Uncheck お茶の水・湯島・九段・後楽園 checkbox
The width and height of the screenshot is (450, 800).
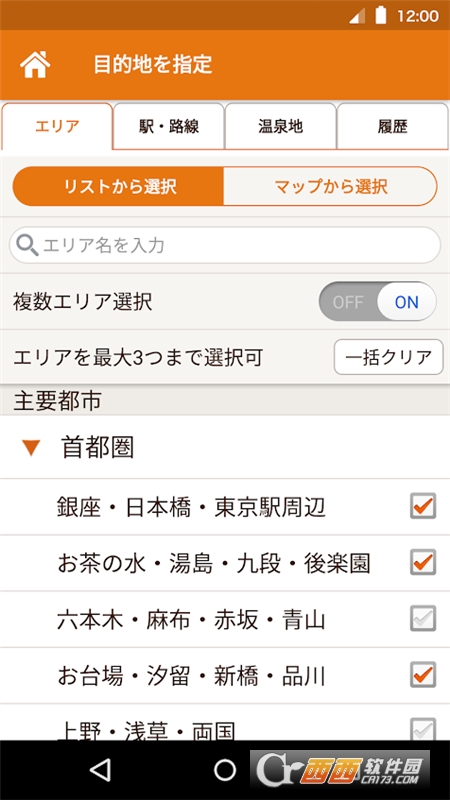pos(423,562)
